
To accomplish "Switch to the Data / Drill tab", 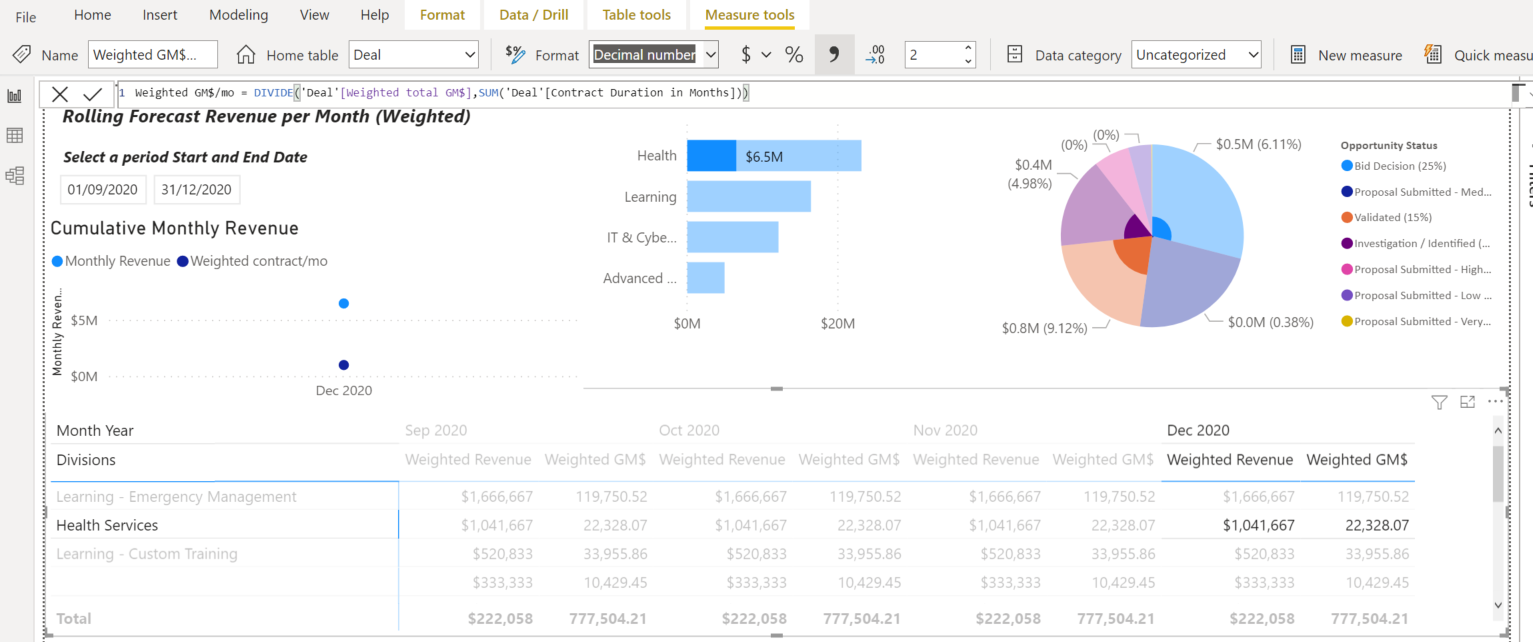I will [534, 15].
